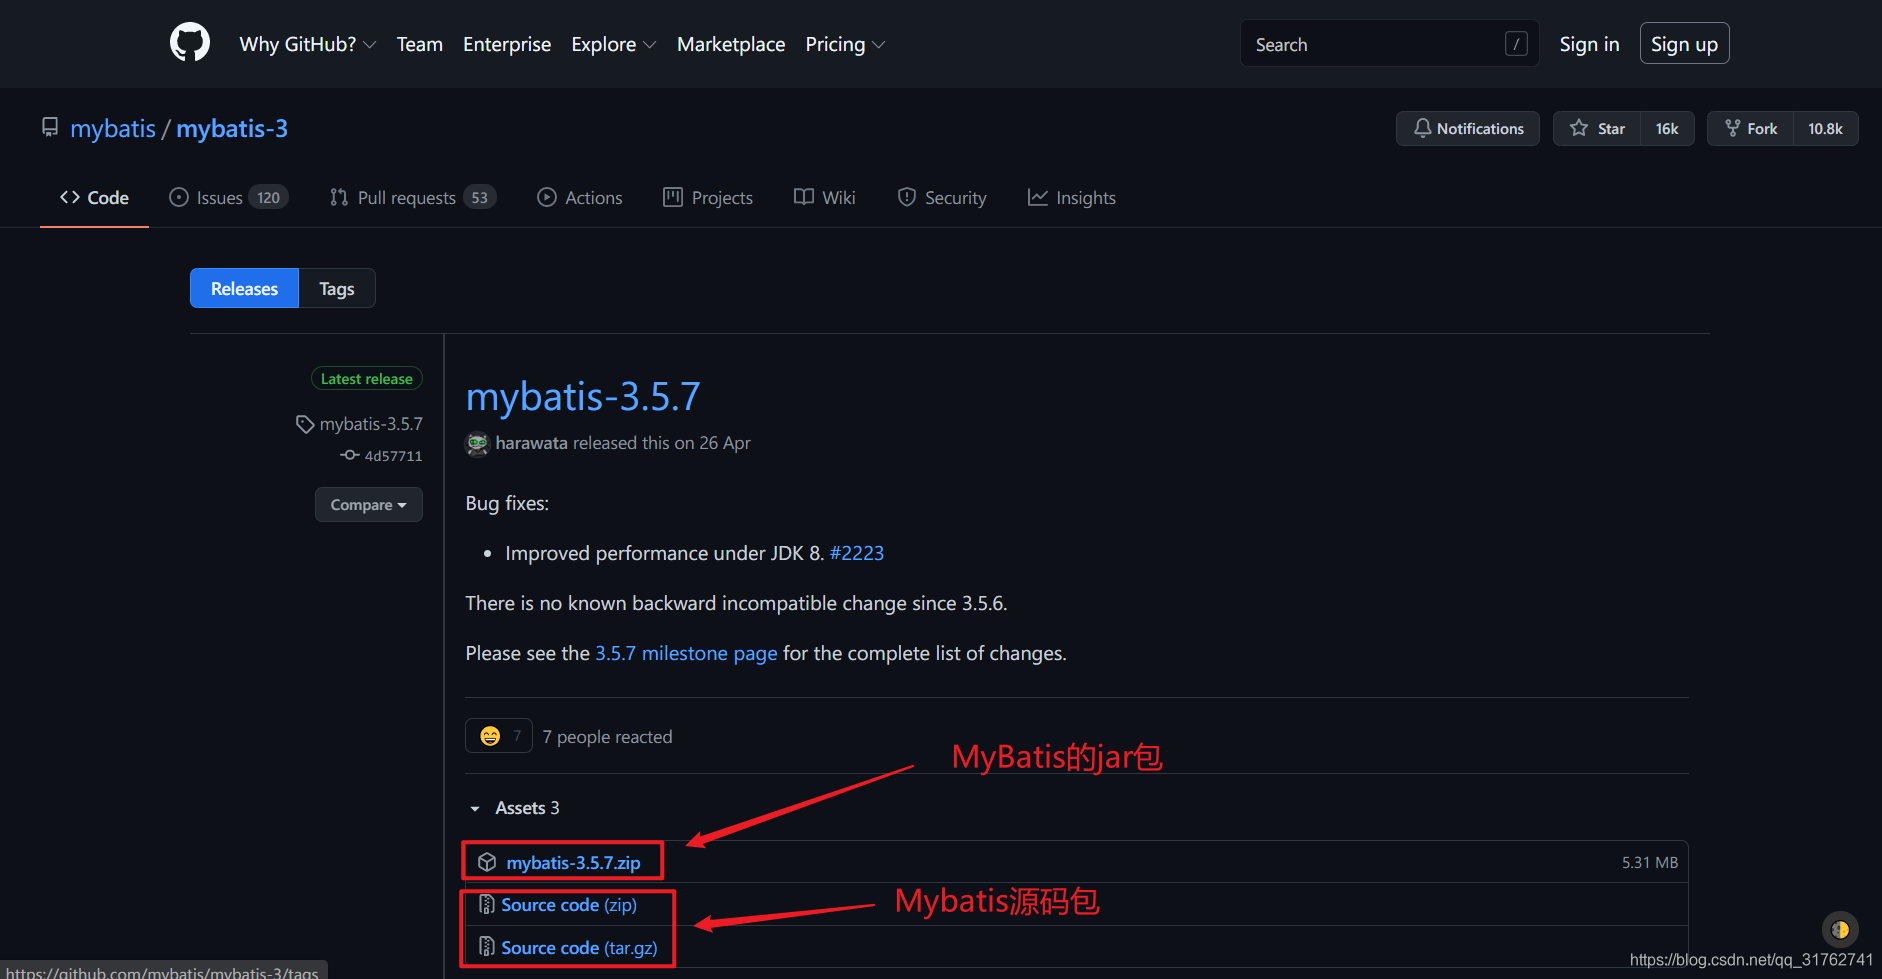Open harawata's profile avatar

[477, 443]
